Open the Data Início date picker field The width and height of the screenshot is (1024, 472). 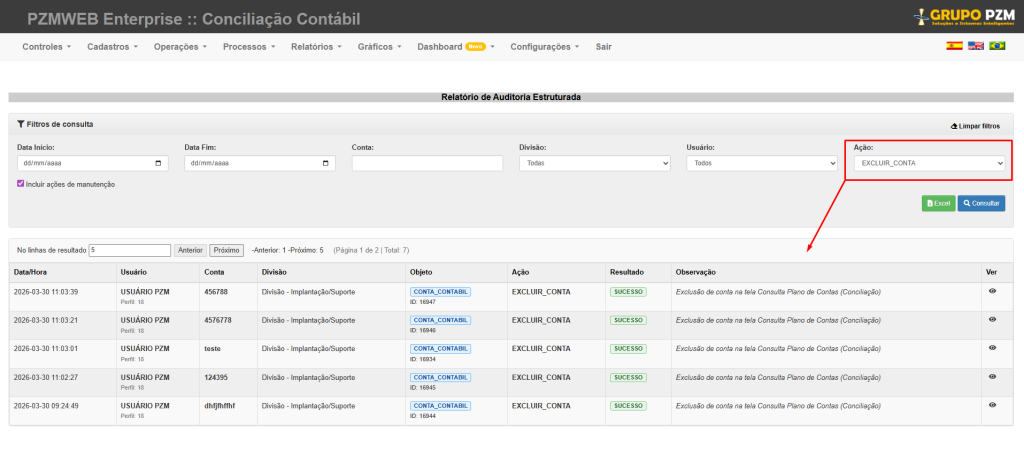[x=92, y=163]
